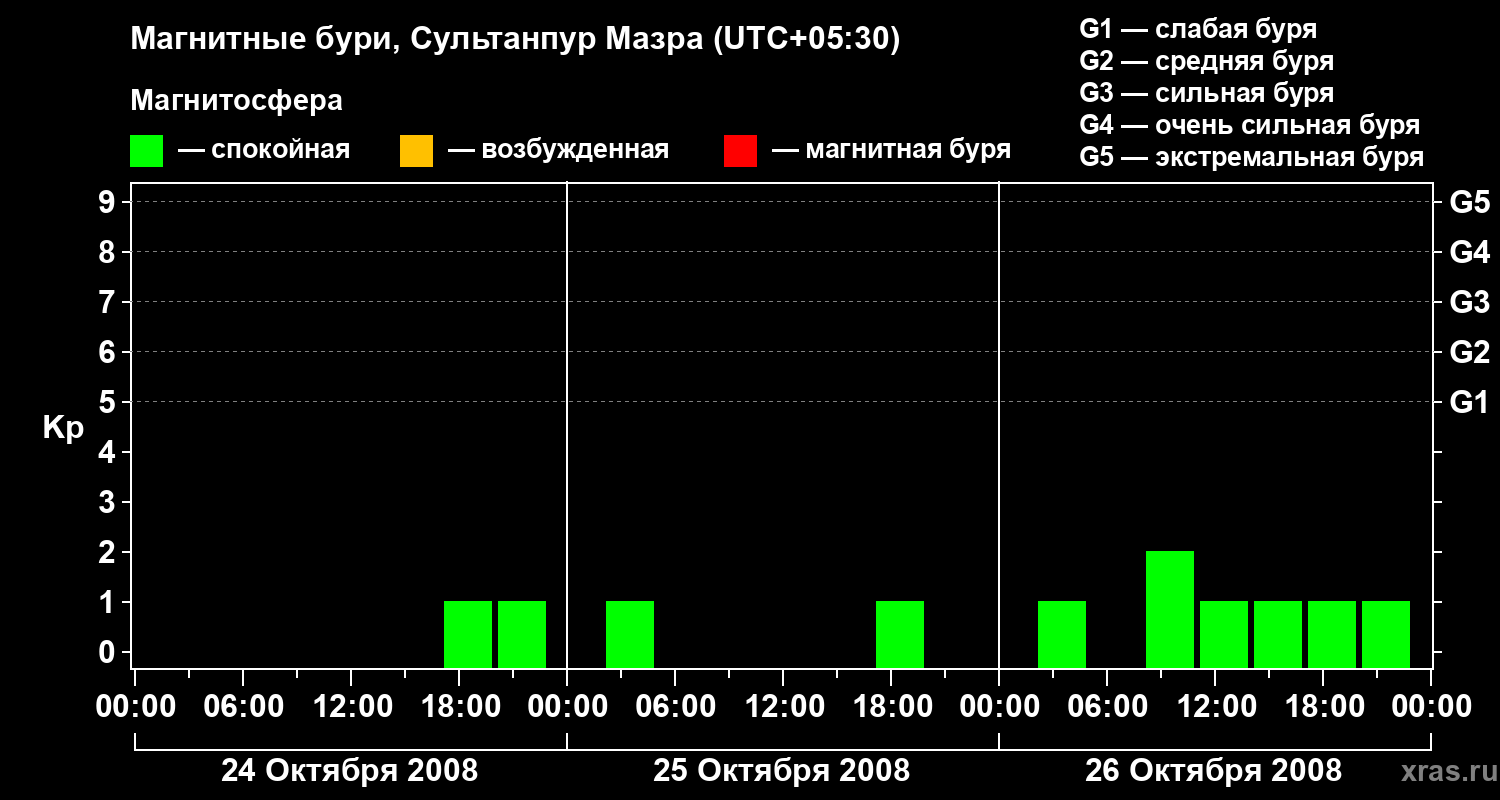Click the G5 label on right axis
Screen dimensions: 1500x800
(x=1469, y=203)
